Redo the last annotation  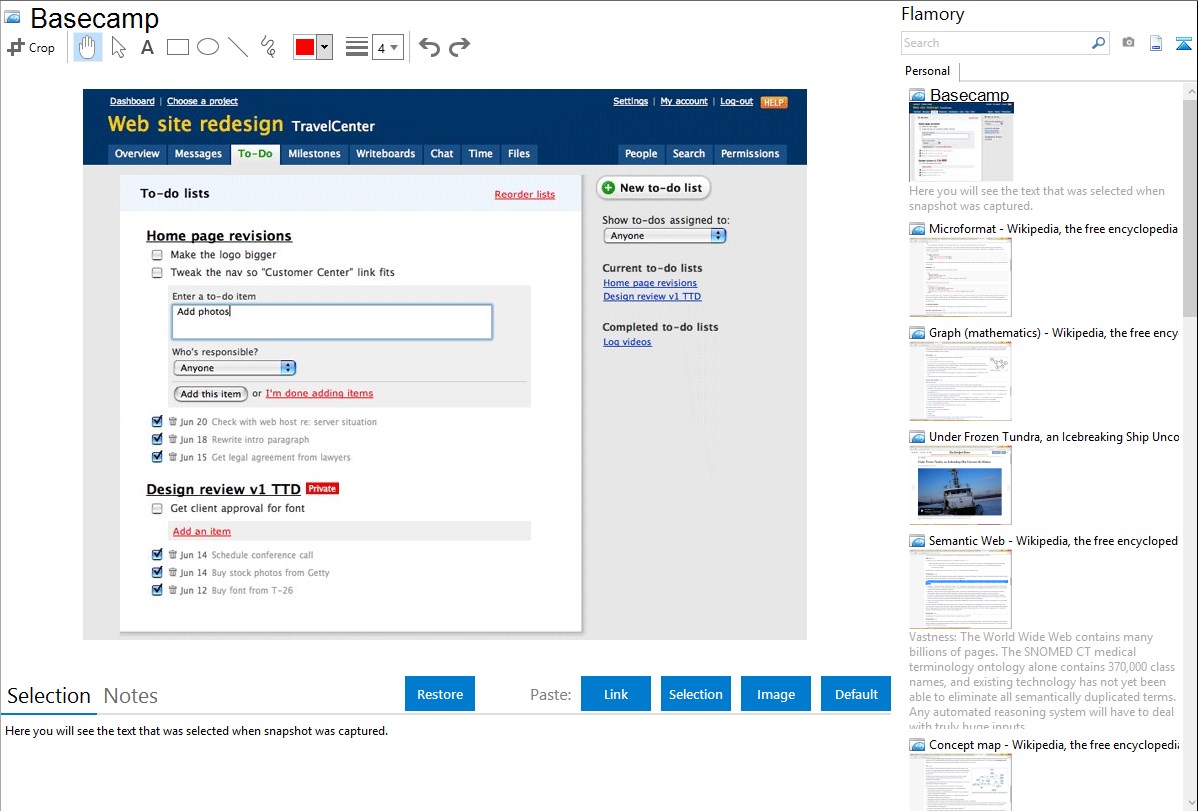[x=459, y=47]
